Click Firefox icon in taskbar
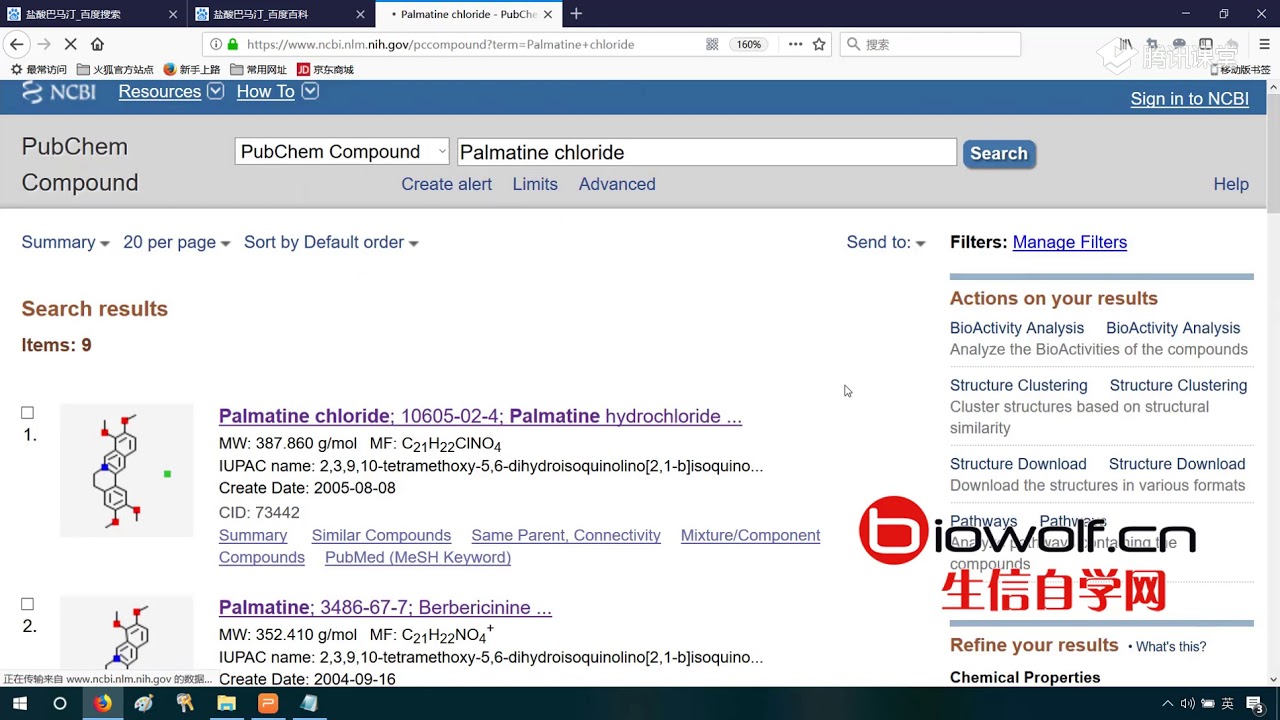This screenshot has height=720, width=1280. [102, 703]
